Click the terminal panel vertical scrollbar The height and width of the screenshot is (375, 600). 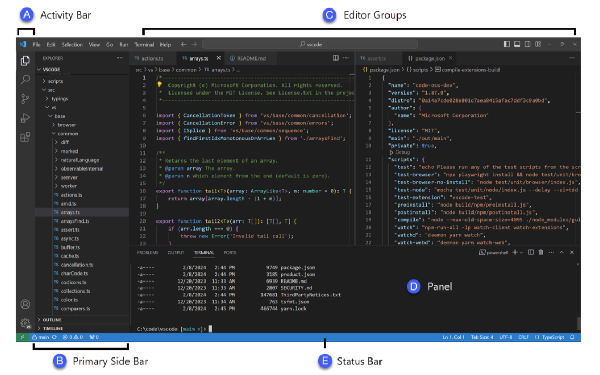[x=578, y=323]
